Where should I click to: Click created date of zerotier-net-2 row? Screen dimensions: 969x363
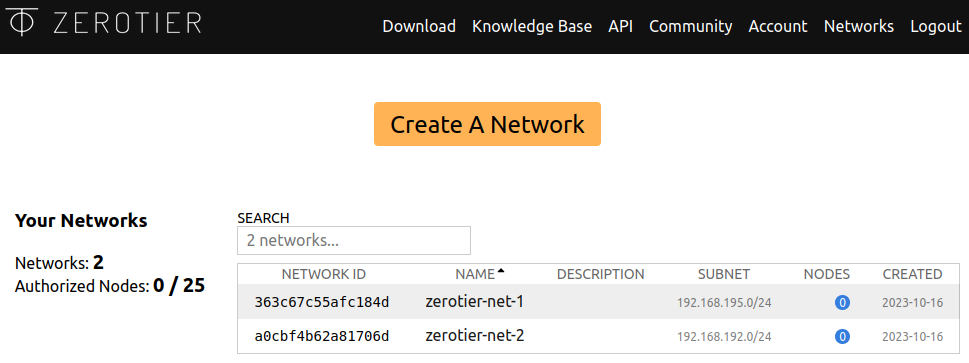point(912,337)
